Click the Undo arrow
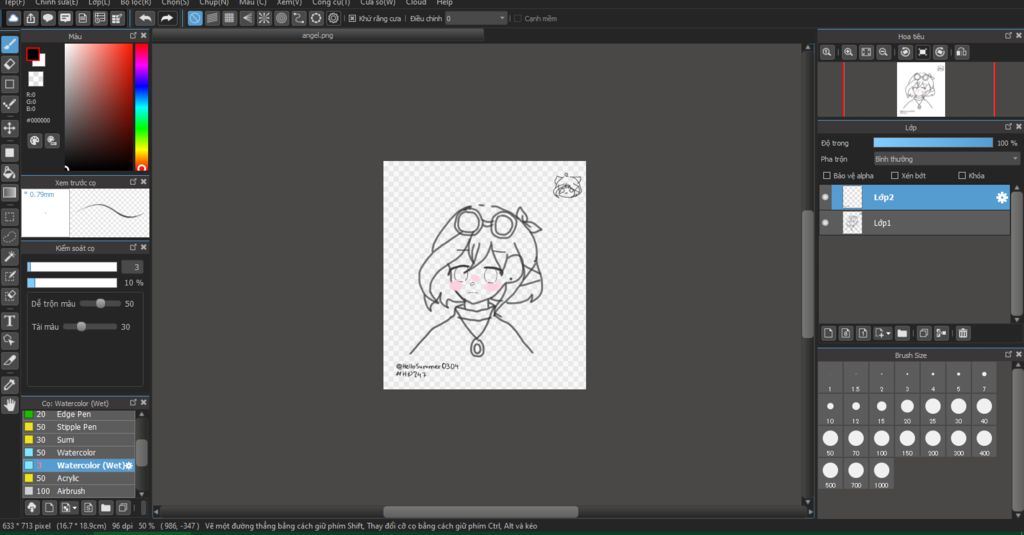The height and width of the screenshot is (535, 1024). (x=145, y=18)
